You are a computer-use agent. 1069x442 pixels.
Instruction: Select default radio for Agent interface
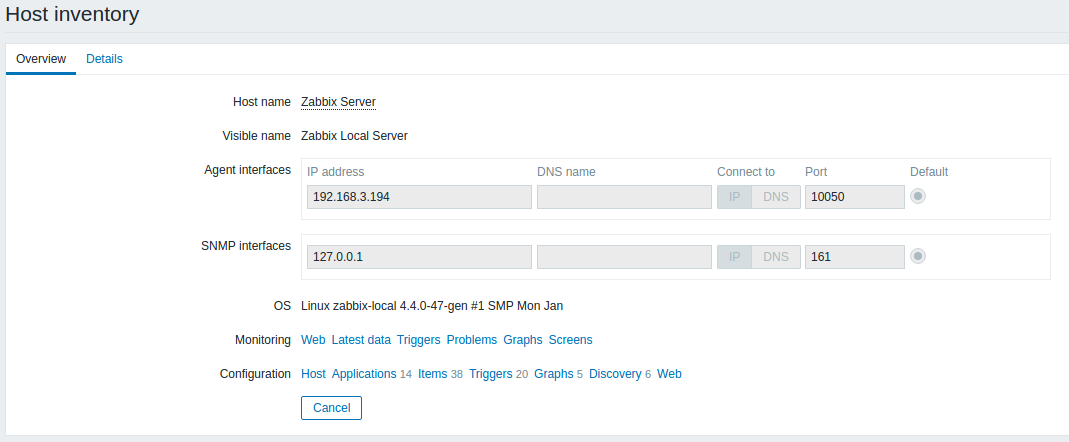pos(918,196)
